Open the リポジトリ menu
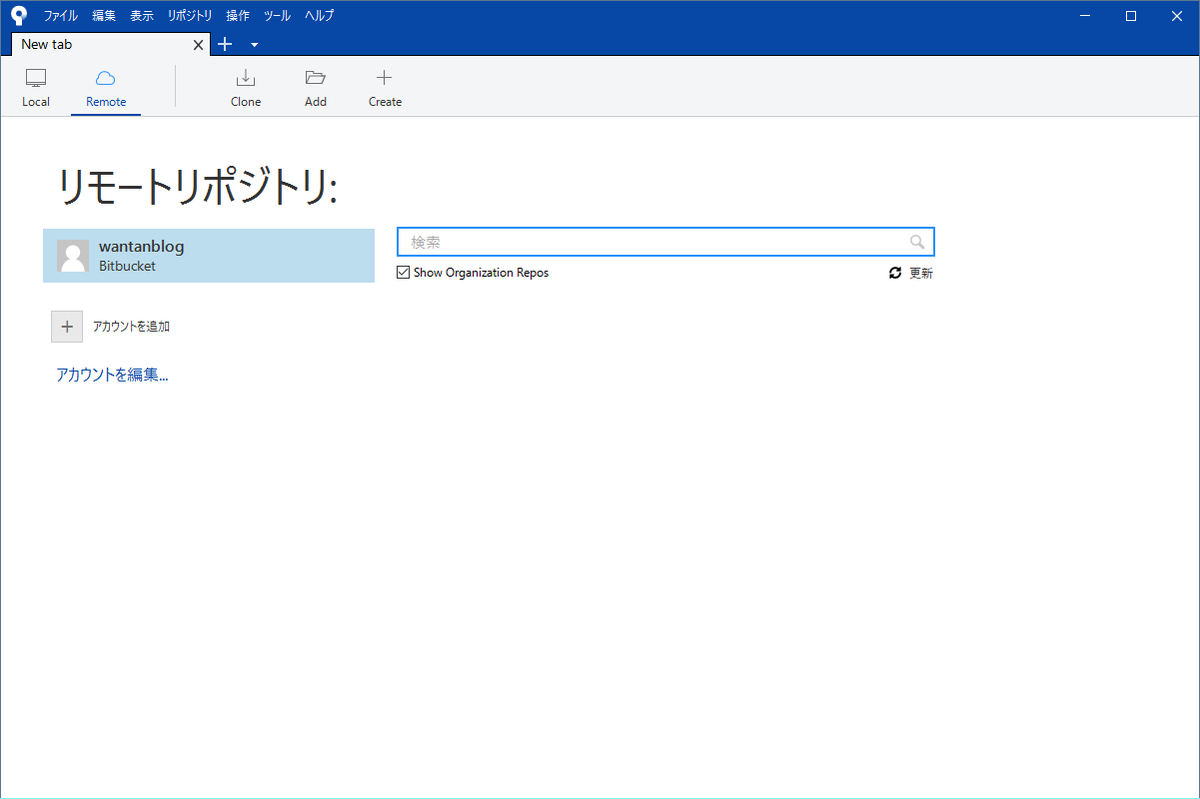This screenshot has width=1200, height=799. (189, 15)
